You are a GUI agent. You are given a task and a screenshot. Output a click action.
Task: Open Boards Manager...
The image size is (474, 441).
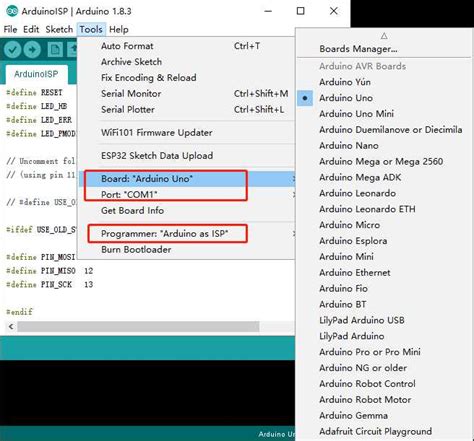pos(384,49)
